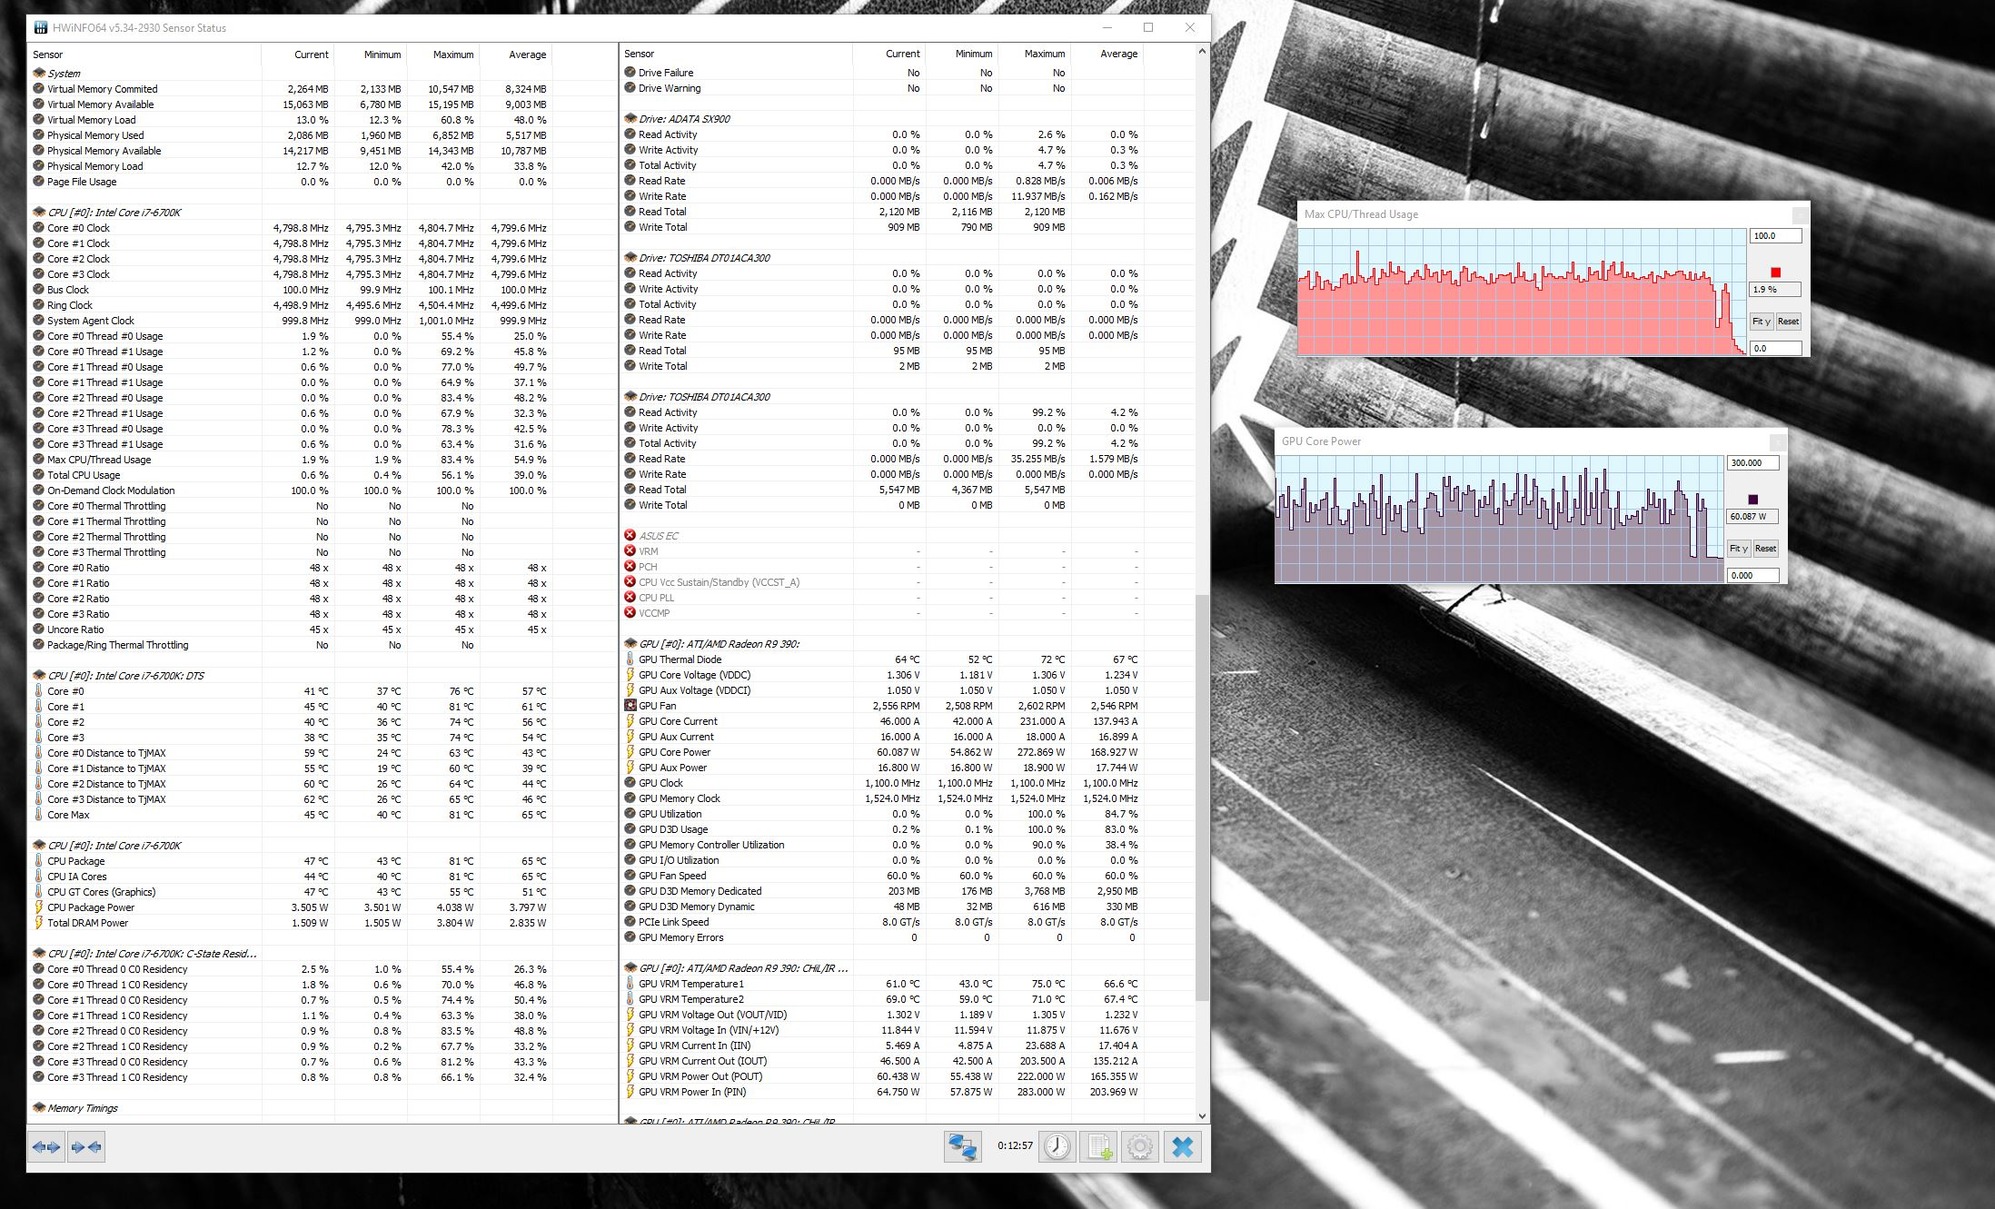Click the lightning icon beside GPU Core Voltage (VDDC)
The width and height of the screenshot is (1995, 1209).
[x=630, y=675]
